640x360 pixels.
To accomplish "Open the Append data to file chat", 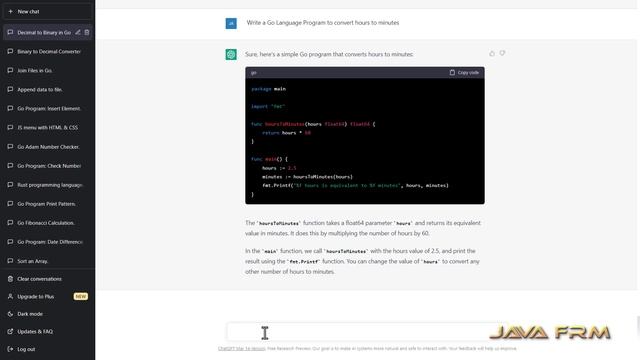I will click(47, 89).
